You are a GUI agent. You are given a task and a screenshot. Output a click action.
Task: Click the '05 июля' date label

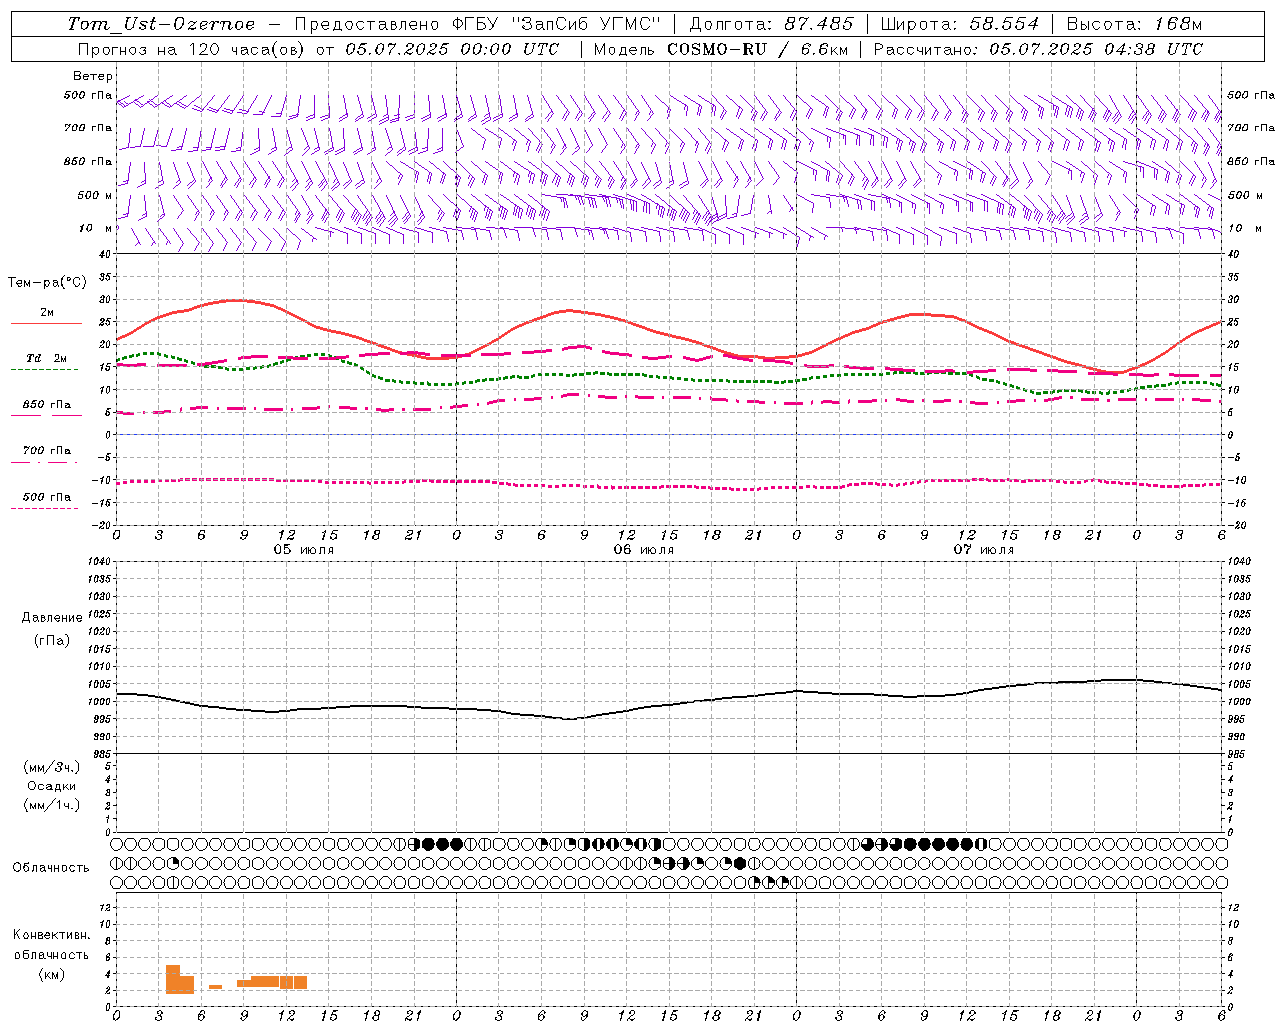304,550
